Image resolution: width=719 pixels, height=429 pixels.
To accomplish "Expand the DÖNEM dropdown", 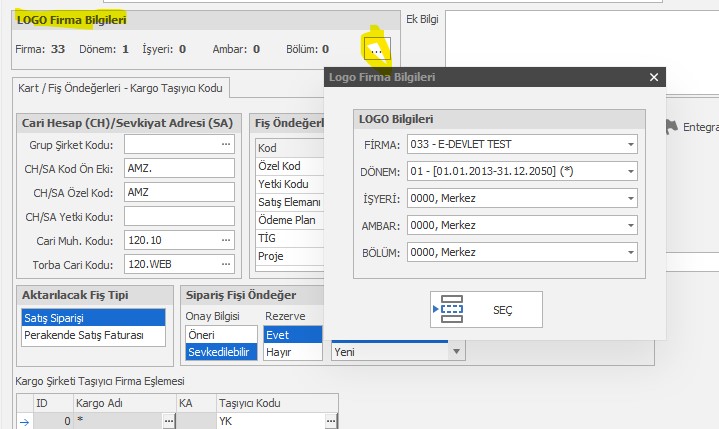I will pyautogui.click(x=630, y=172).
